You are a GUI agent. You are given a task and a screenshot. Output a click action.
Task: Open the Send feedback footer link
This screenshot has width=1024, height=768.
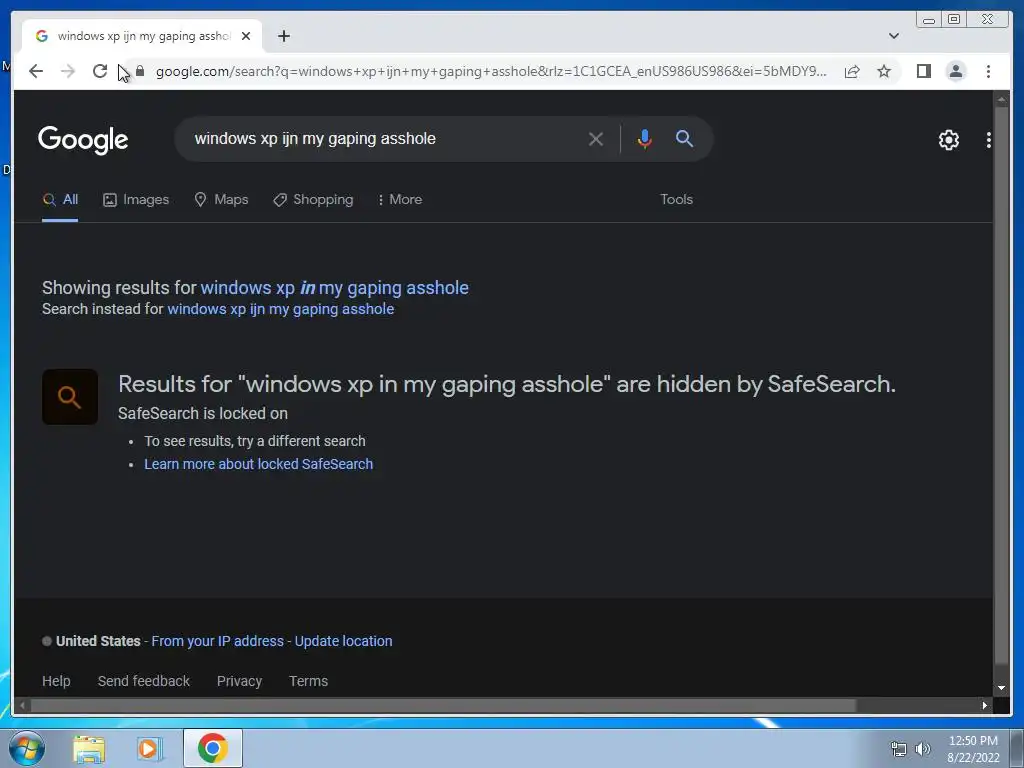144,681
